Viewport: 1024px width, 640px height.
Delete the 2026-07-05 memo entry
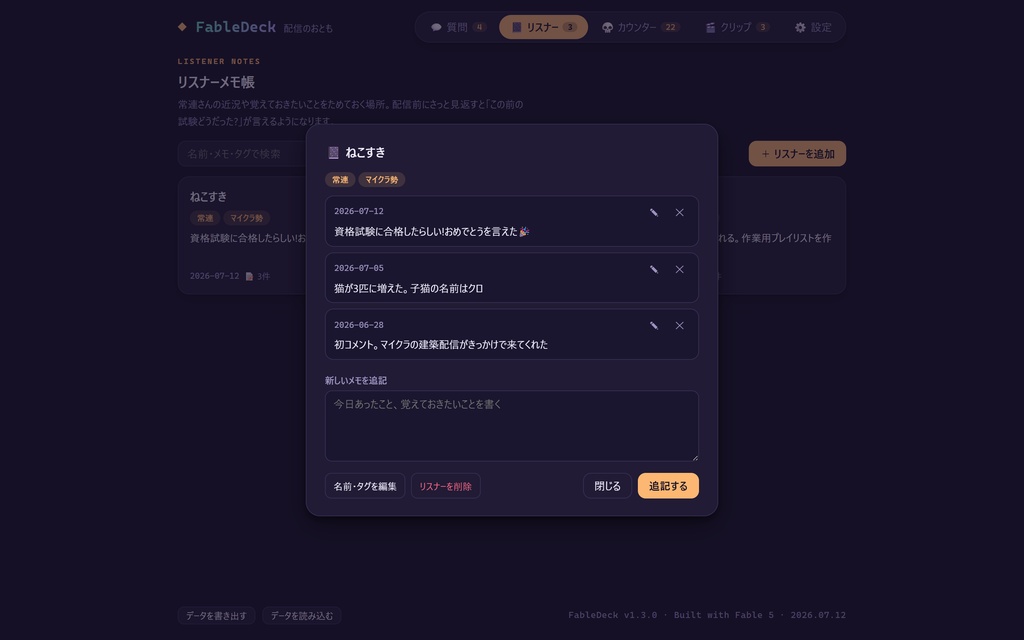pos(679,269)
